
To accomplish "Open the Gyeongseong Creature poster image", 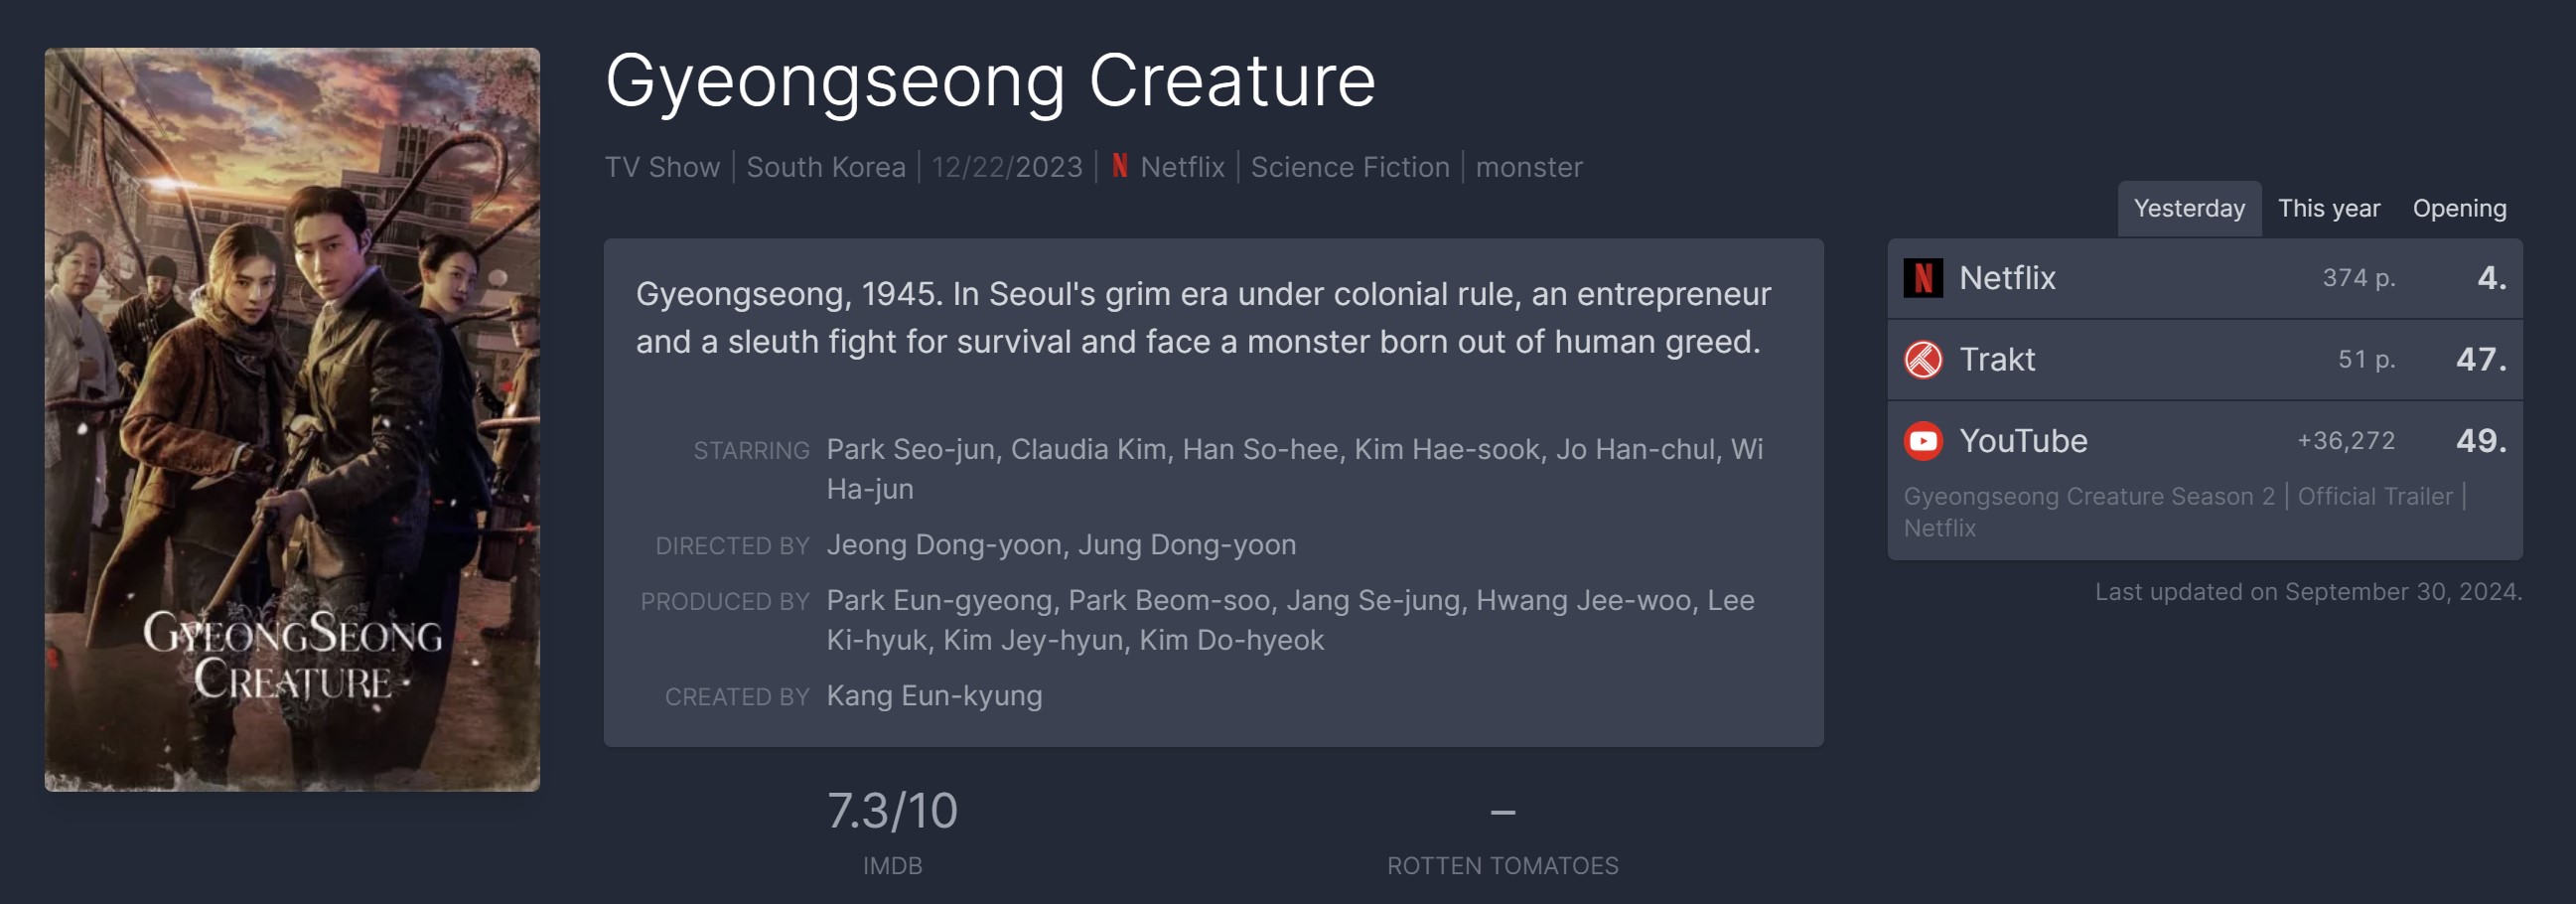I will [x=292, y=420].
